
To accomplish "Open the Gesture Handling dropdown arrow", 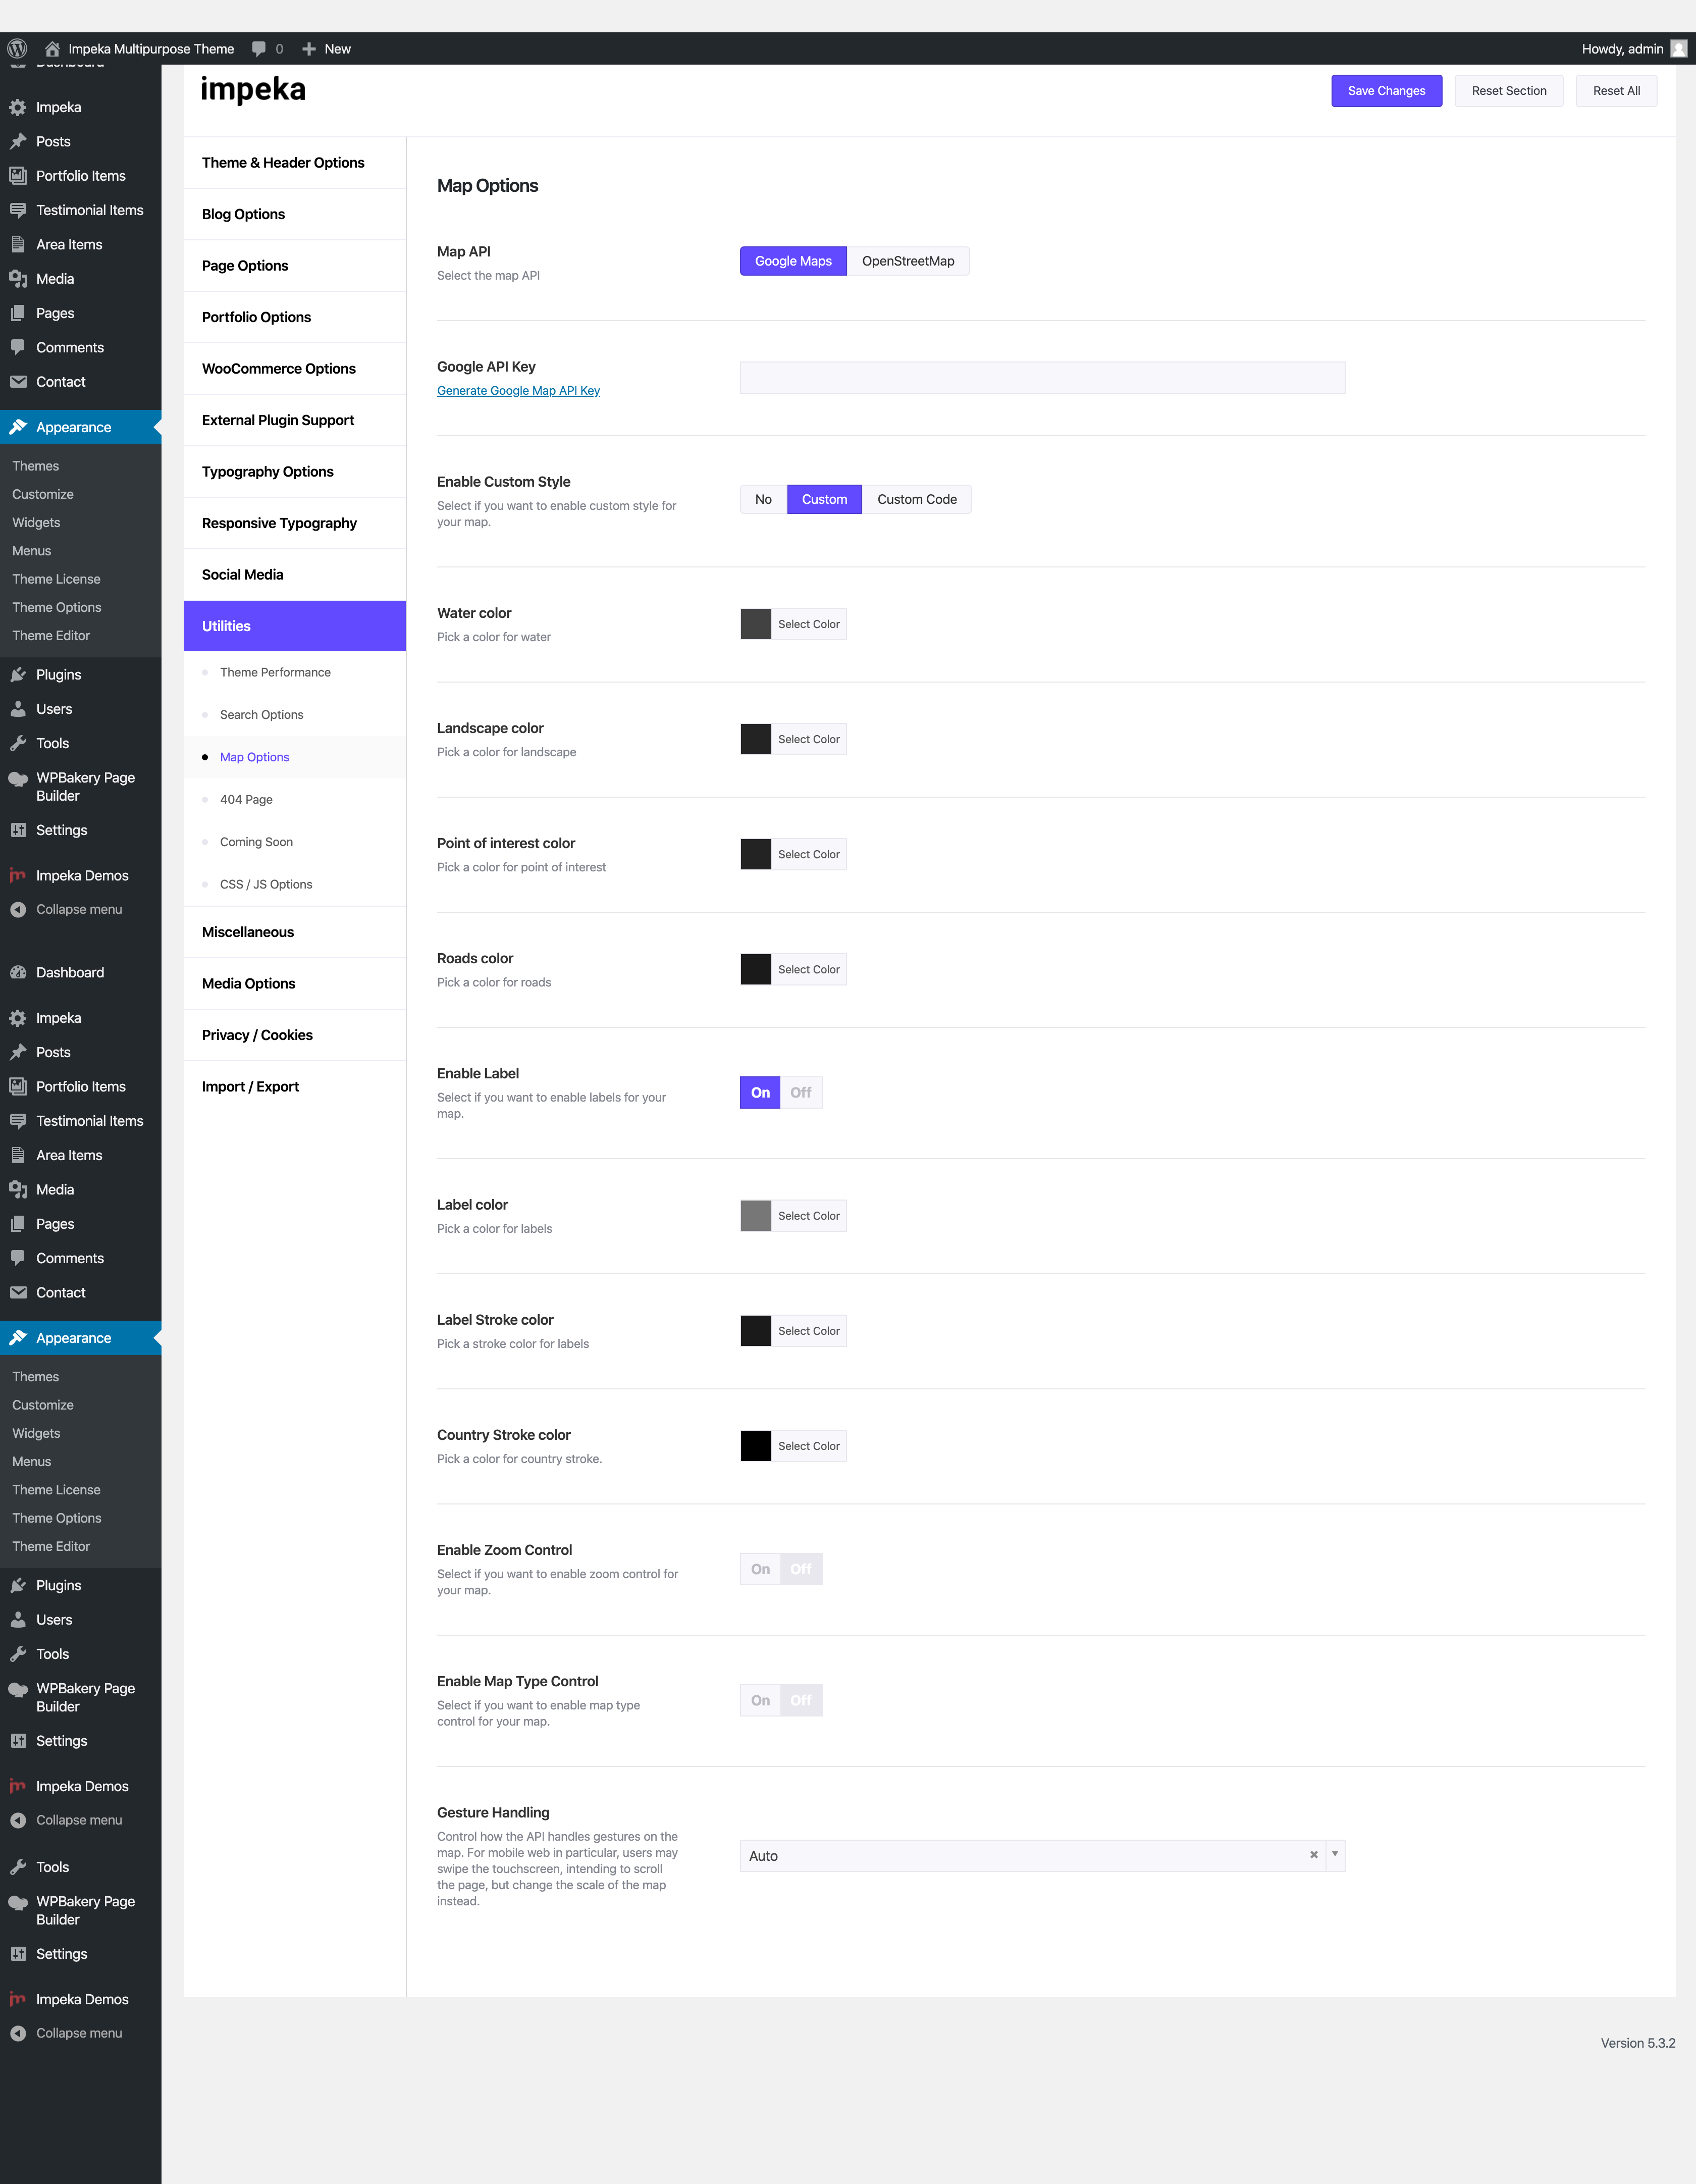I will (x=1335, y=1855).
